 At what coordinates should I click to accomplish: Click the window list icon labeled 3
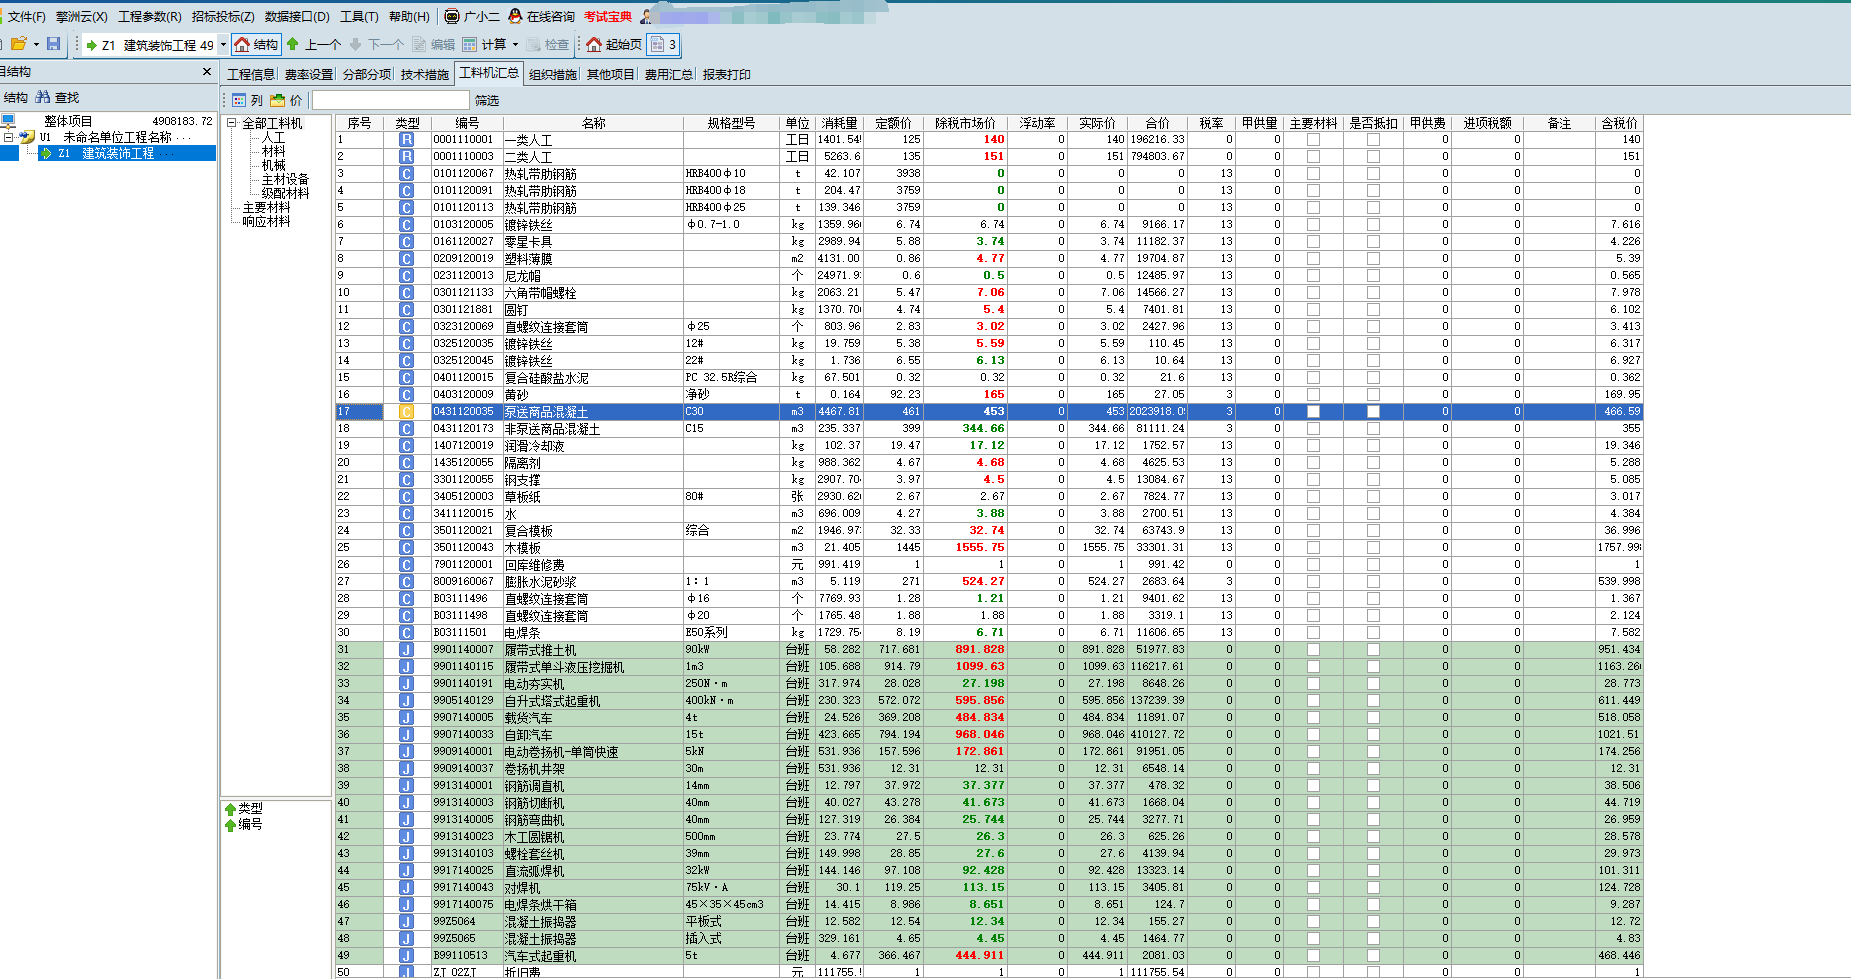pyautogui.click(x=663, y=44)
